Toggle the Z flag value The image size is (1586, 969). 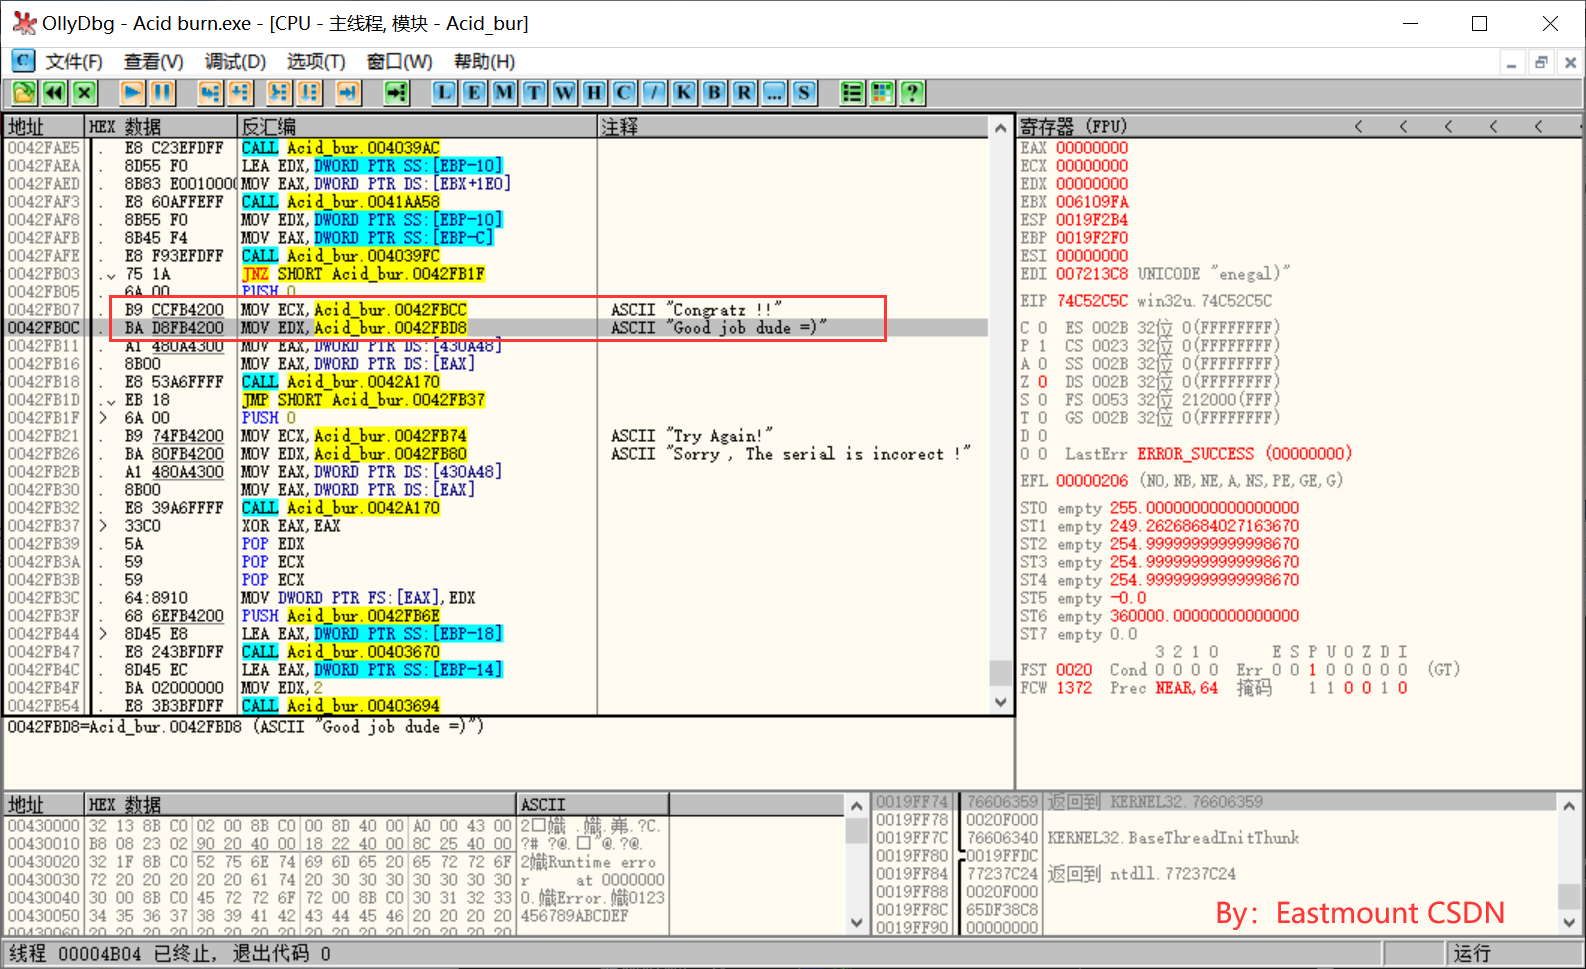(x=1042, y=382)
